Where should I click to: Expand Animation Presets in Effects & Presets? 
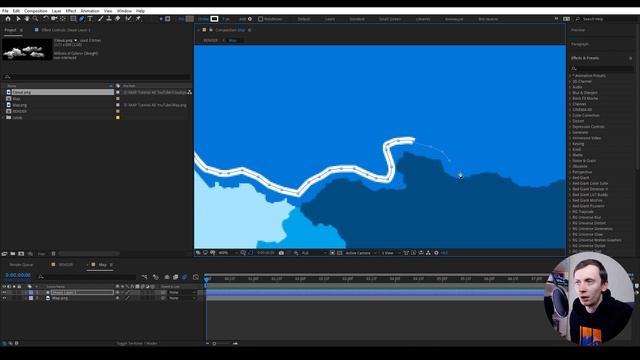point(570,76)
